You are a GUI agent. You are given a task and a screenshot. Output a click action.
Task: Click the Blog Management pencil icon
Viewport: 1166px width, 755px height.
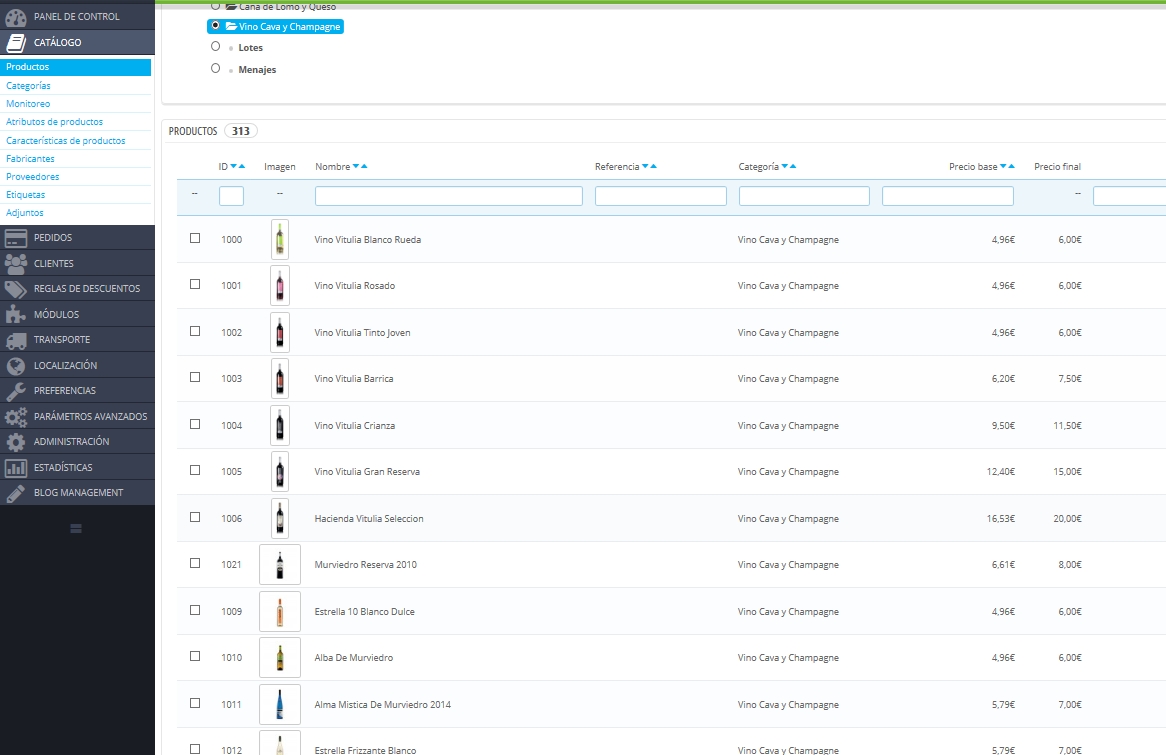click(16, 493)
